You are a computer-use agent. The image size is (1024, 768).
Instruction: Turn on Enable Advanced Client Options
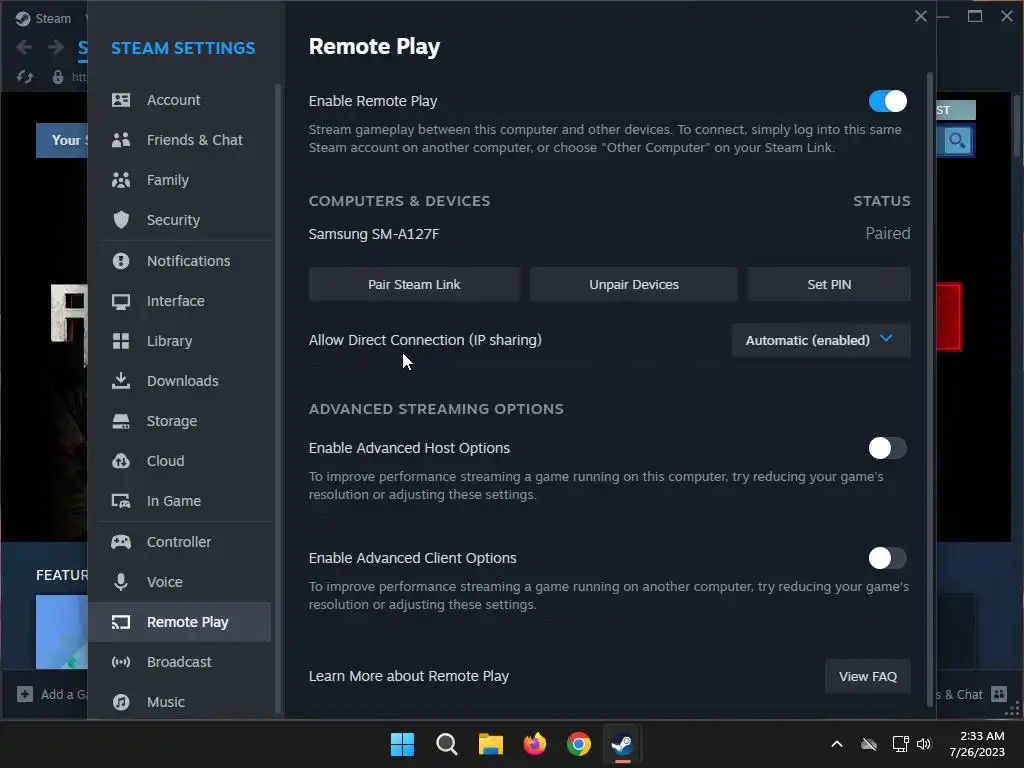coord(888,558)
